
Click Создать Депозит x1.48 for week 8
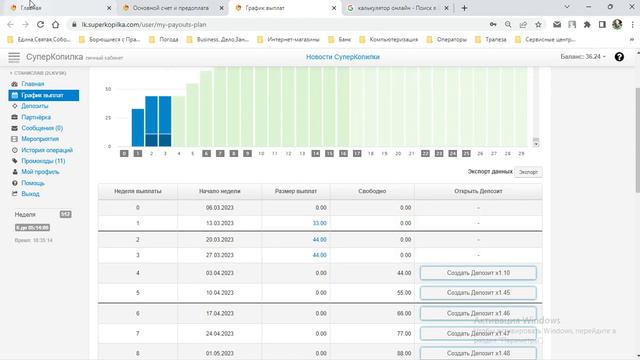[478, 353]
